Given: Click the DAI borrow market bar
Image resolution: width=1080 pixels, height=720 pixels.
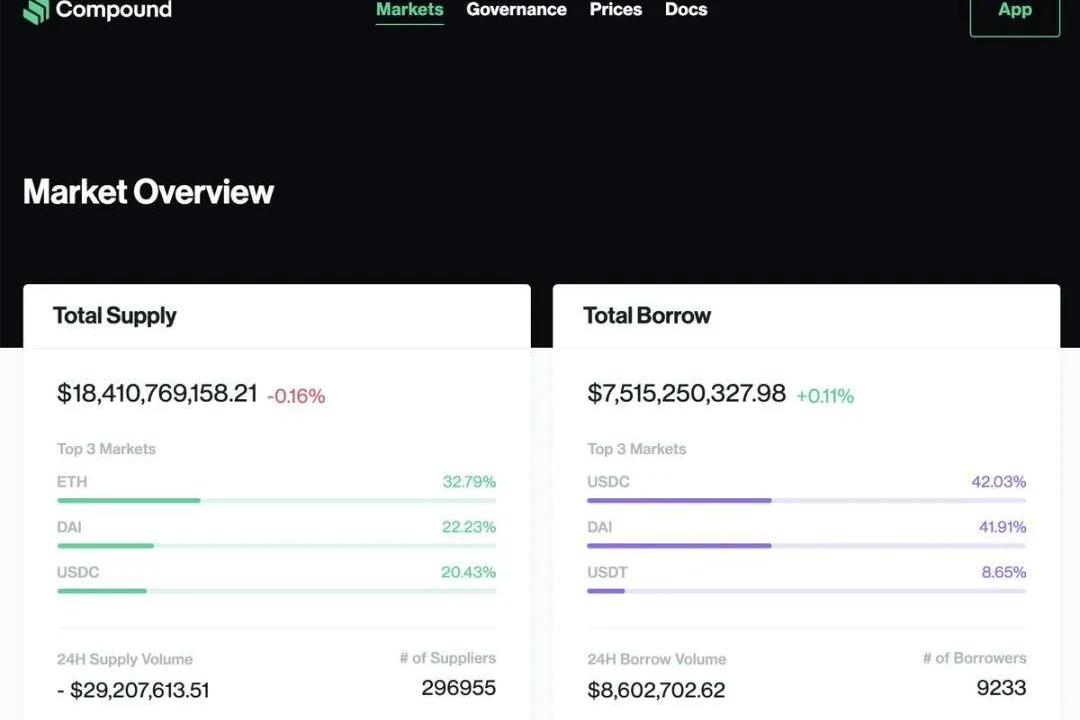Looking at the screenshot, I should click(x=806, y=546).
